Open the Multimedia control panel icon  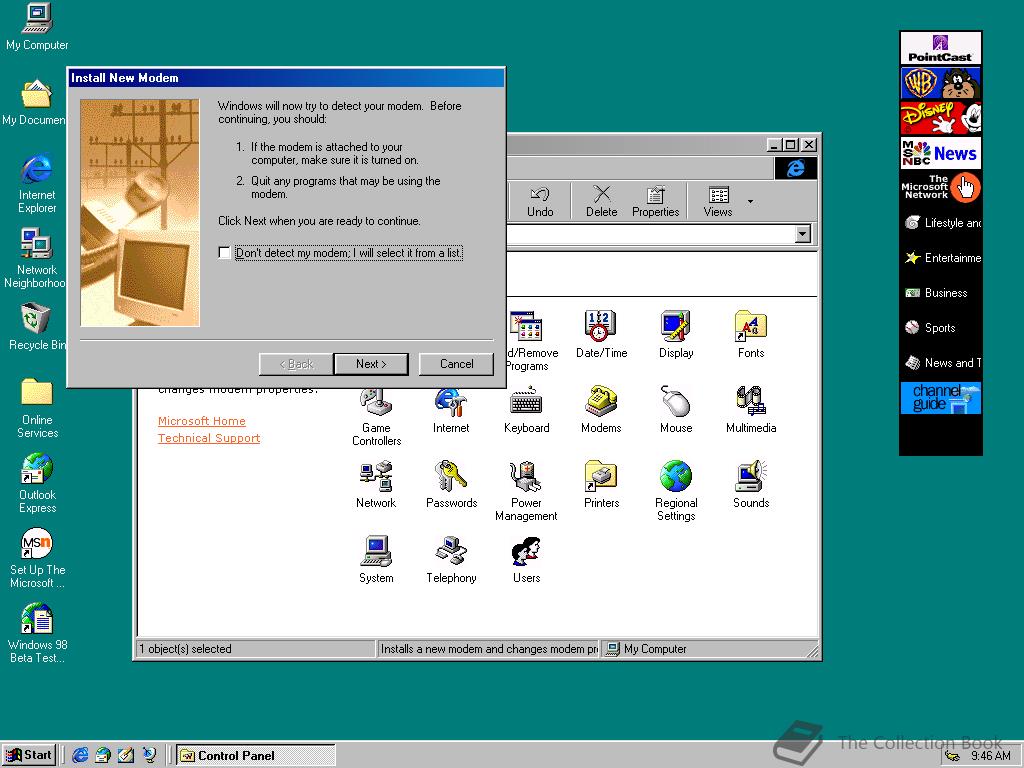click(751, 410)
